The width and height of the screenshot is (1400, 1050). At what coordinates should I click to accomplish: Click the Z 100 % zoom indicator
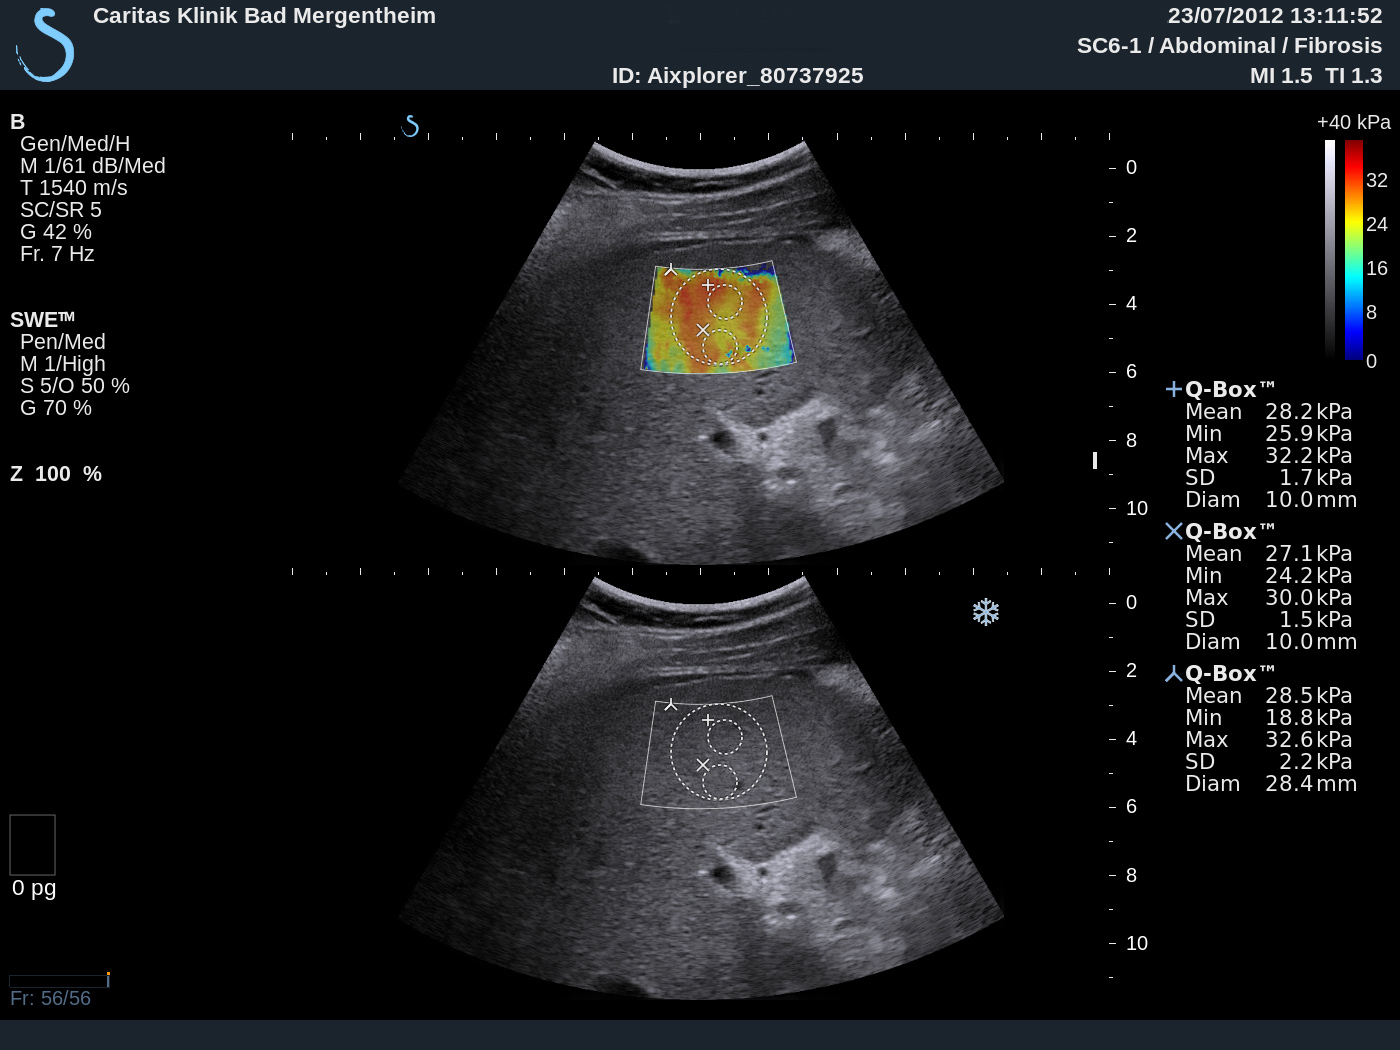click(x=56, y=474)
